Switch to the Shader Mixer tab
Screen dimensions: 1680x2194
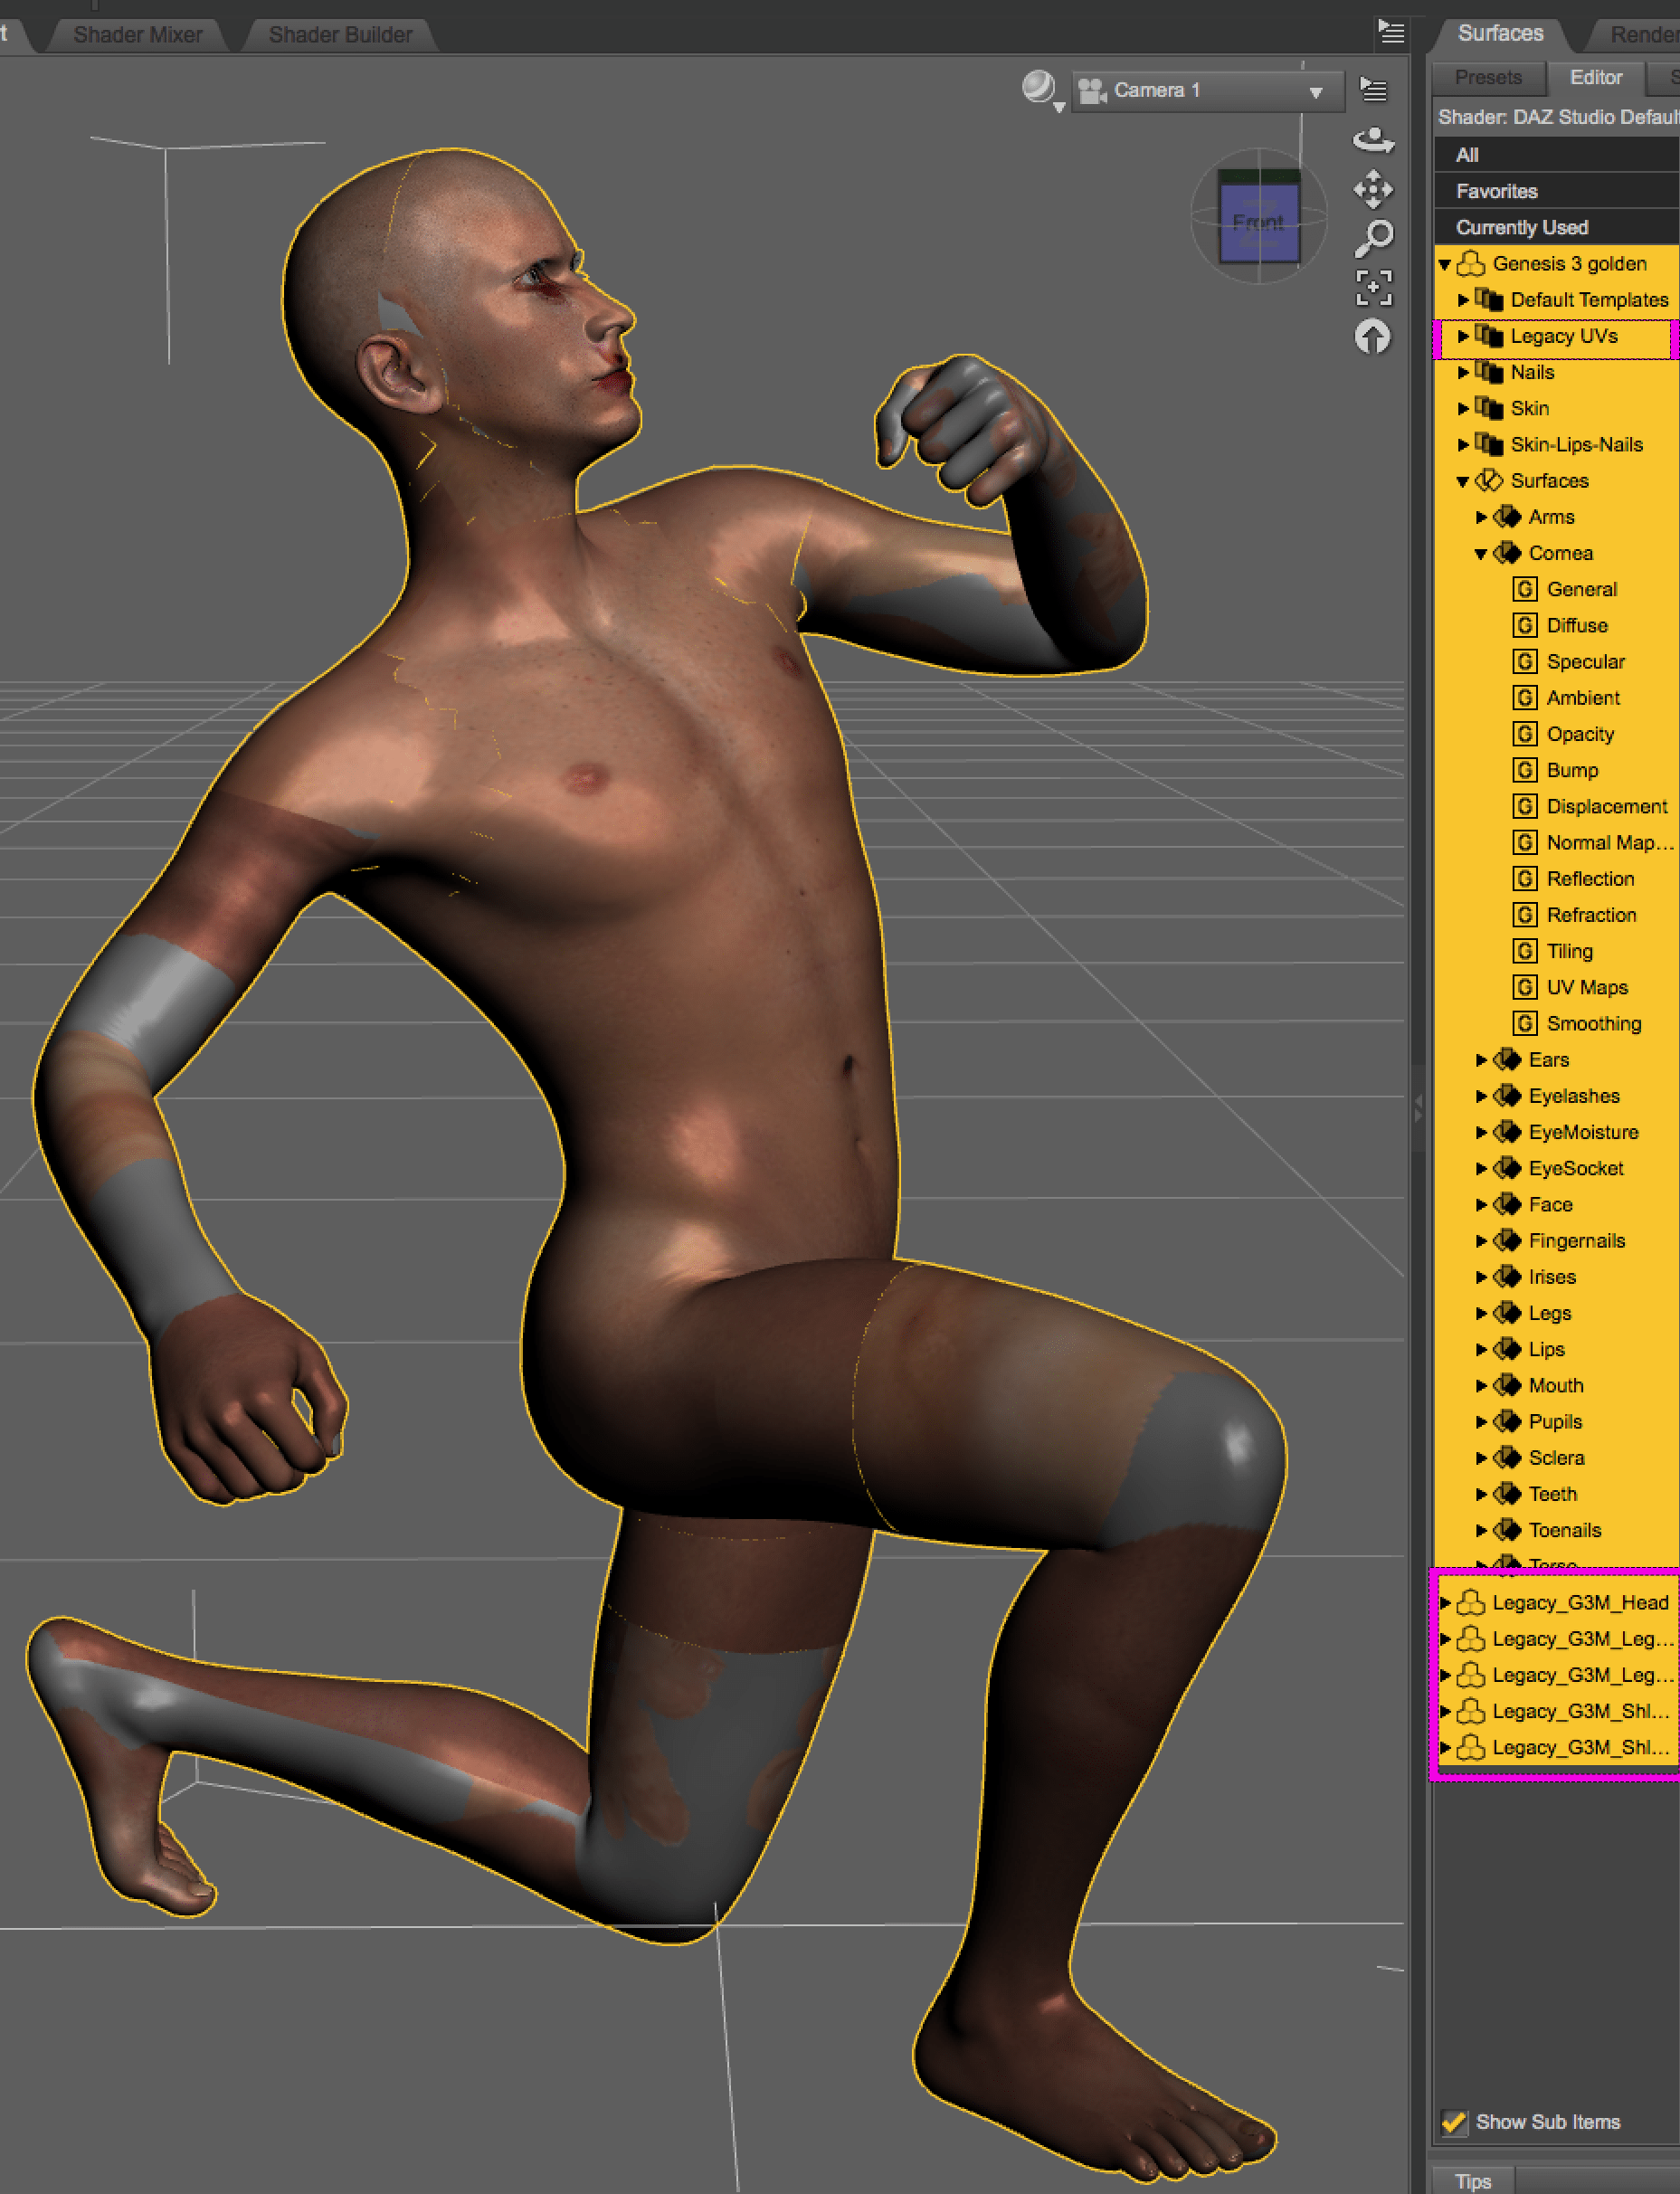tap(137, 35)
